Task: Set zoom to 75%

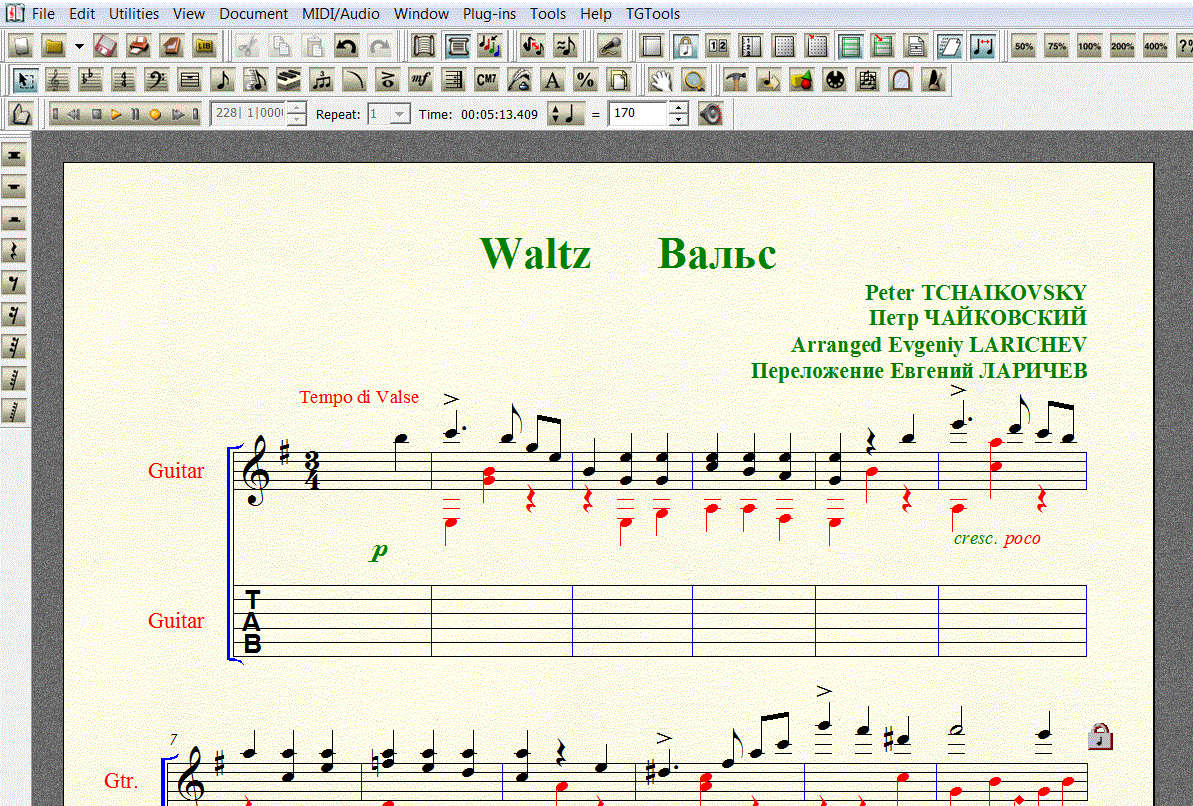Action: tap(1057, 46)
